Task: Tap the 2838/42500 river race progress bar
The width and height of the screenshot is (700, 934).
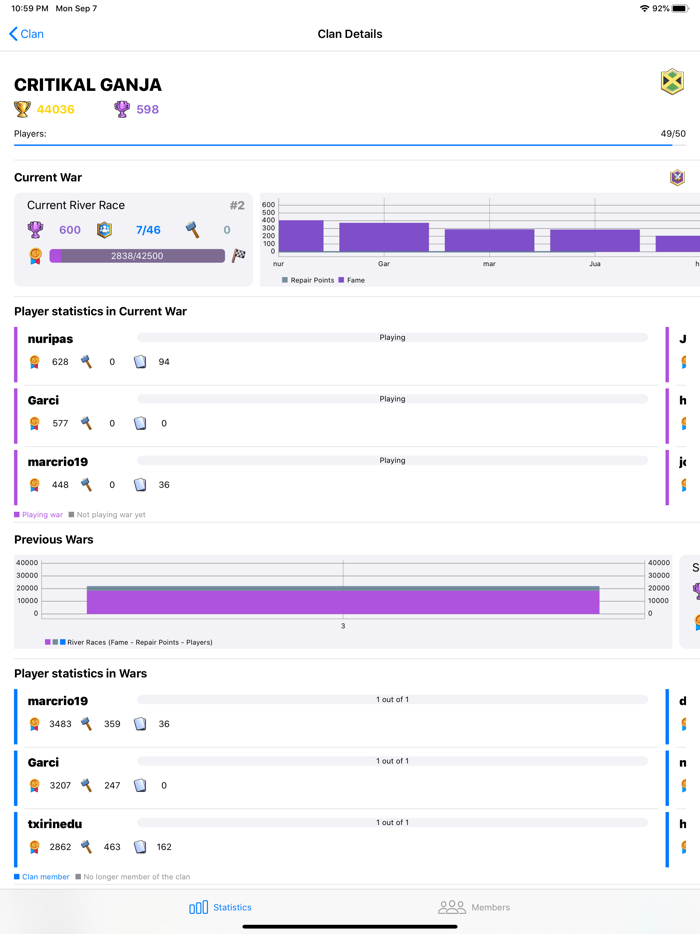Action: 138,256
